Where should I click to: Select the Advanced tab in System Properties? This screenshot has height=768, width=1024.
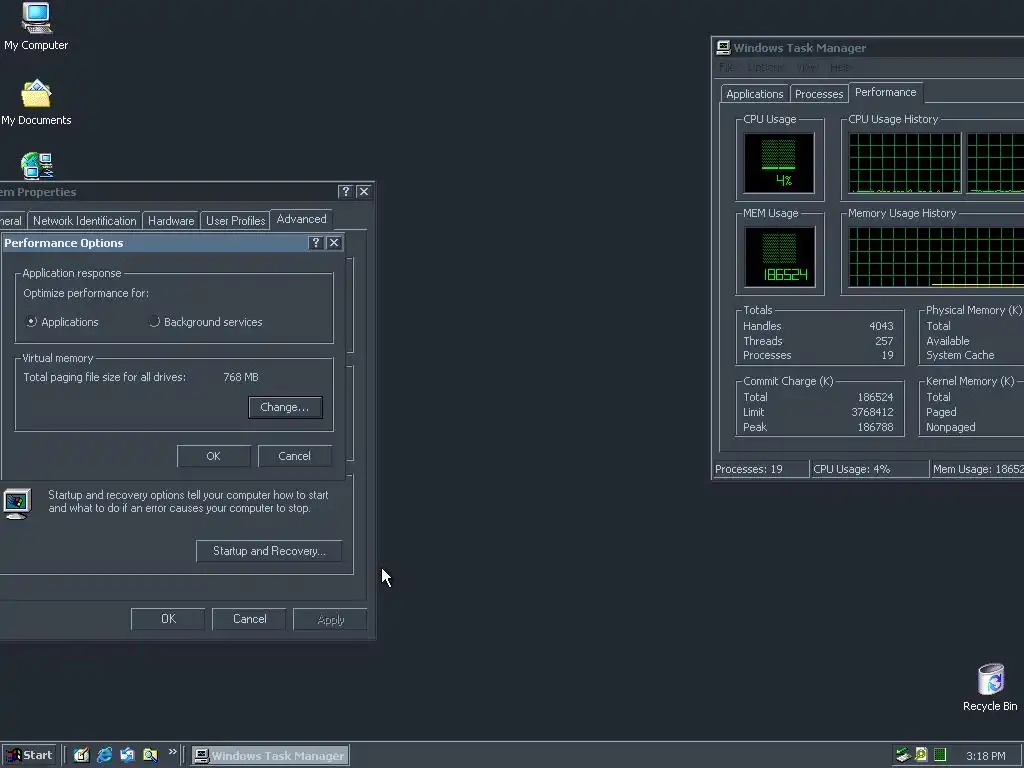click(x=302, y=219)
